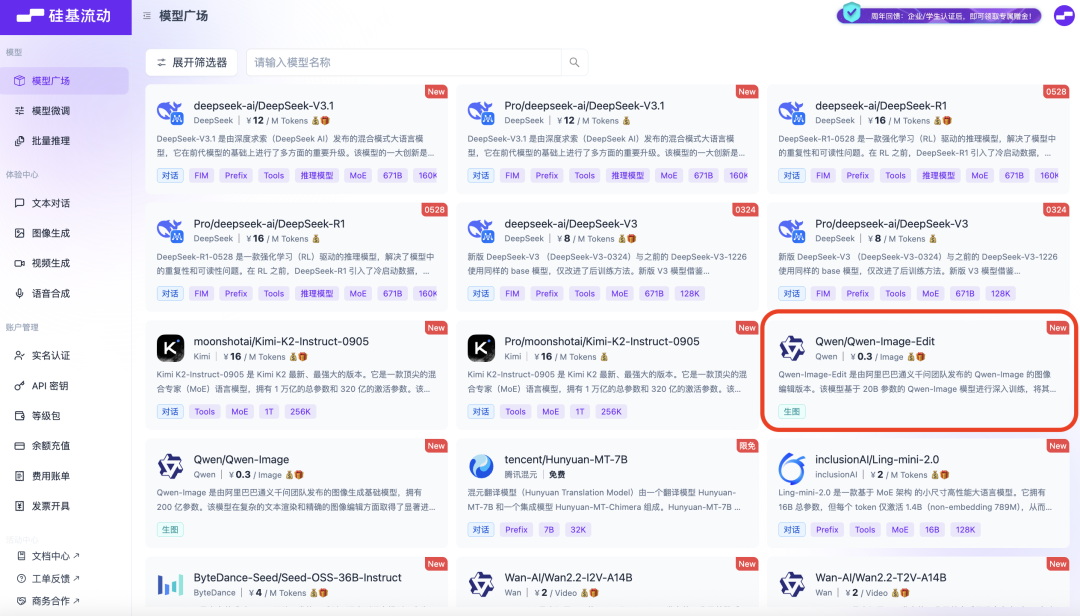Click 模型广场 page title in header
Viewport: 1080px width, 616px height.
click(x=183, y=15)
